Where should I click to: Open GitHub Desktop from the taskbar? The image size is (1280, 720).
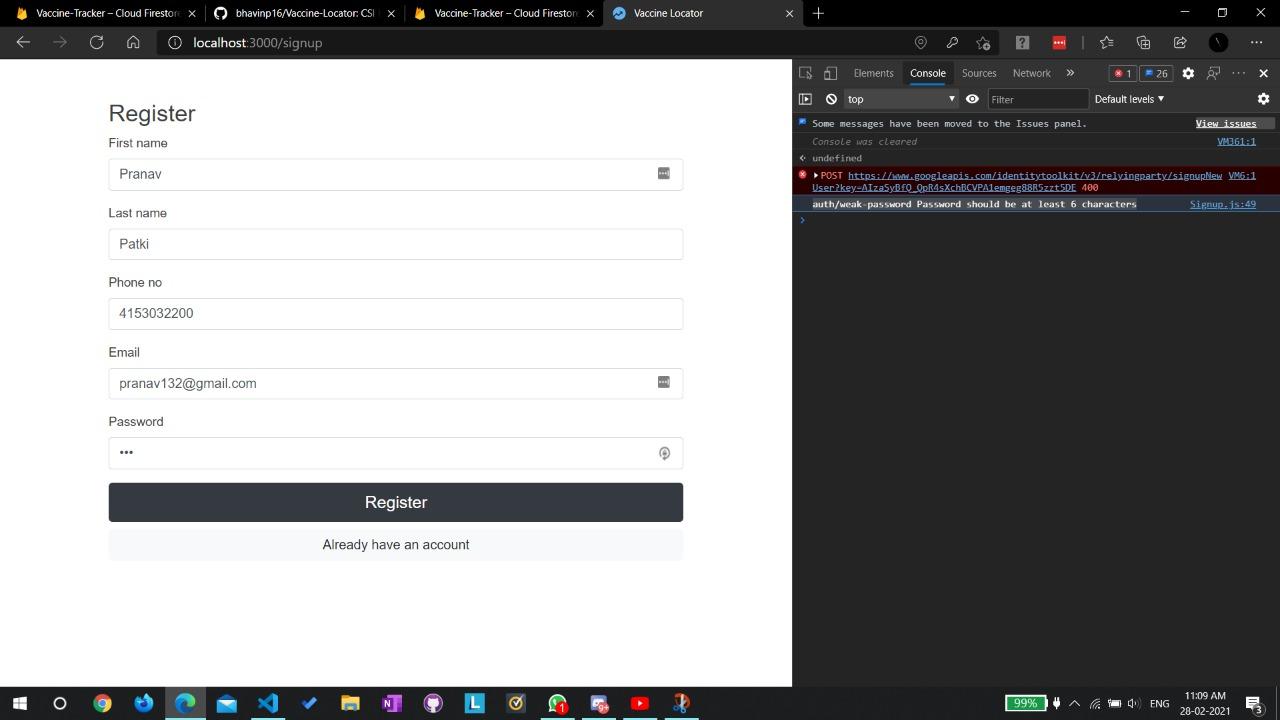coord(433,703)
